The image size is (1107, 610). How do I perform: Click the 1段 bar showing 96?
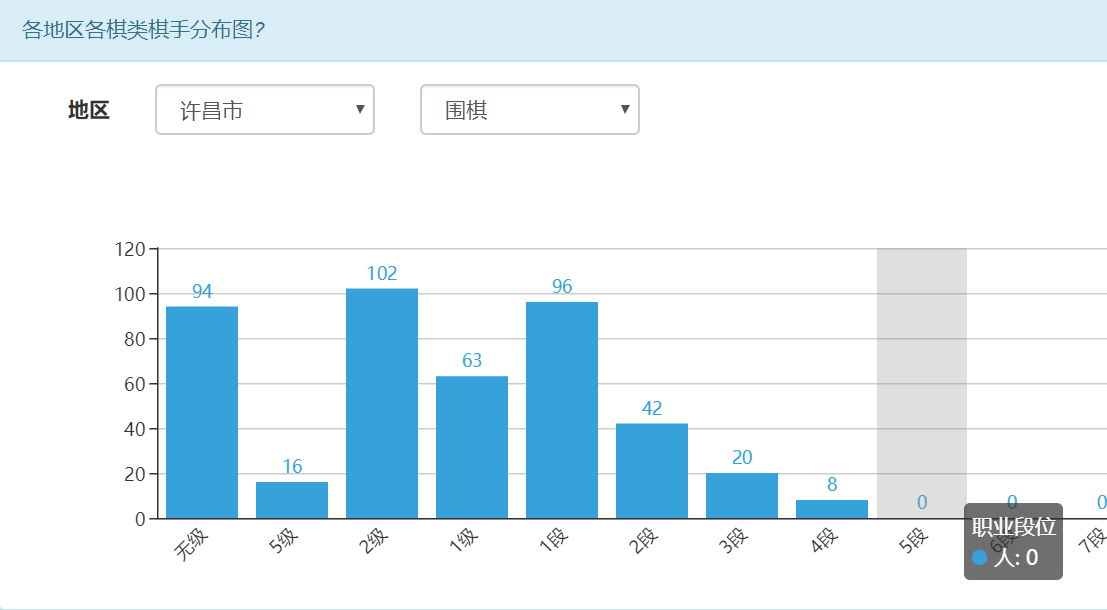pyautogui.click(x=562, y=410)
